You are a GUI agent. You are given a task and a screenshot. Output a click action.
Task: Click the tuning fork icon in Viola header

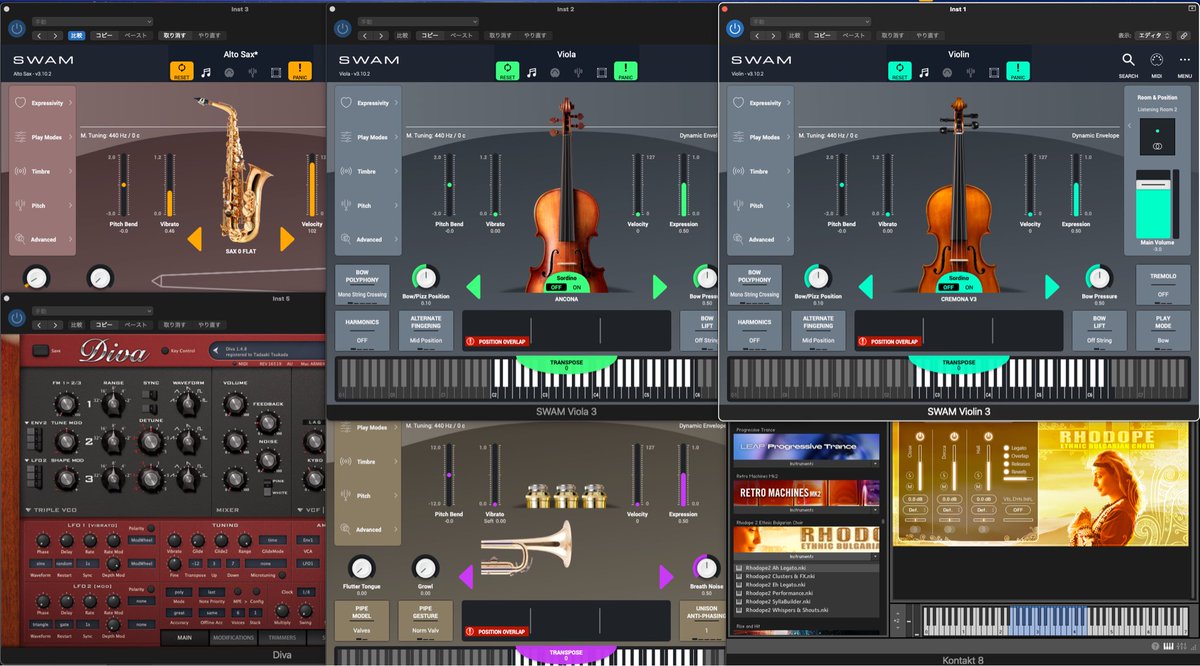coord(578,72)
